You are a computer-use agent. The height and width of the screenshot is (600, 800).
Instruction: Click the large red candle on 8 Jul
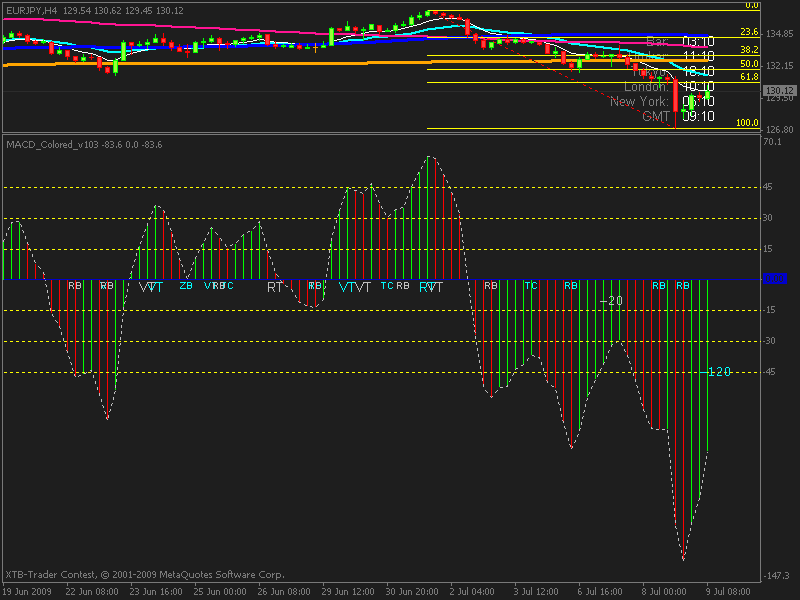[x=676, y=95]
